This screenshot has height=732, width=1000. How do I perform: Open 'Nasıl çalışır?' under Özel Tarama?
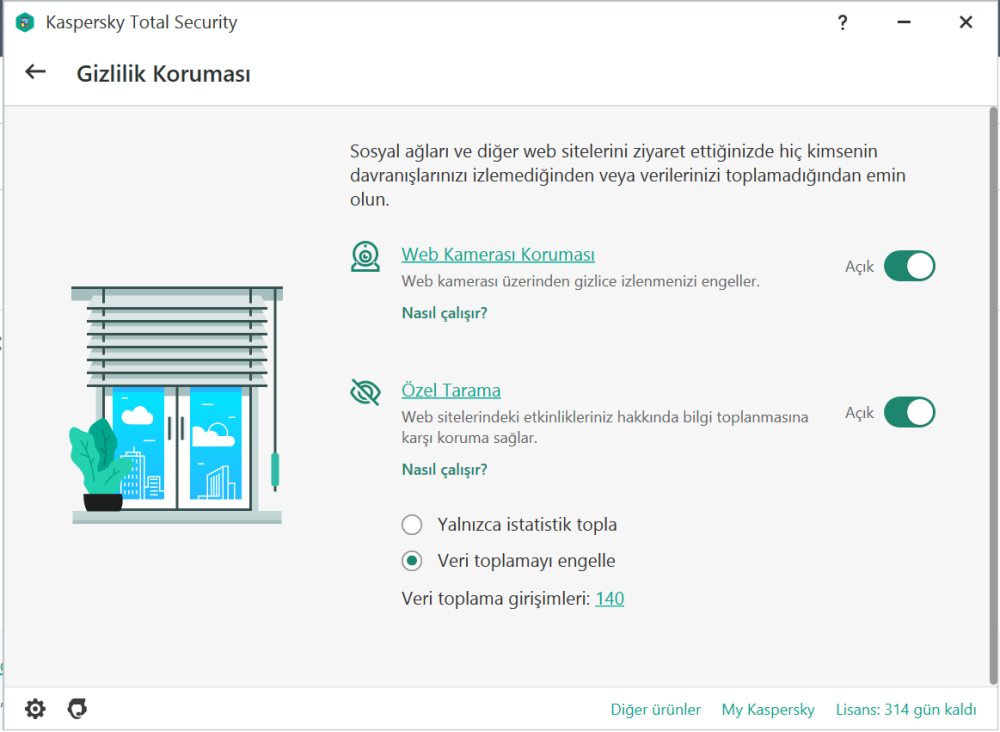pyautogui.click(x=445, y=470)
